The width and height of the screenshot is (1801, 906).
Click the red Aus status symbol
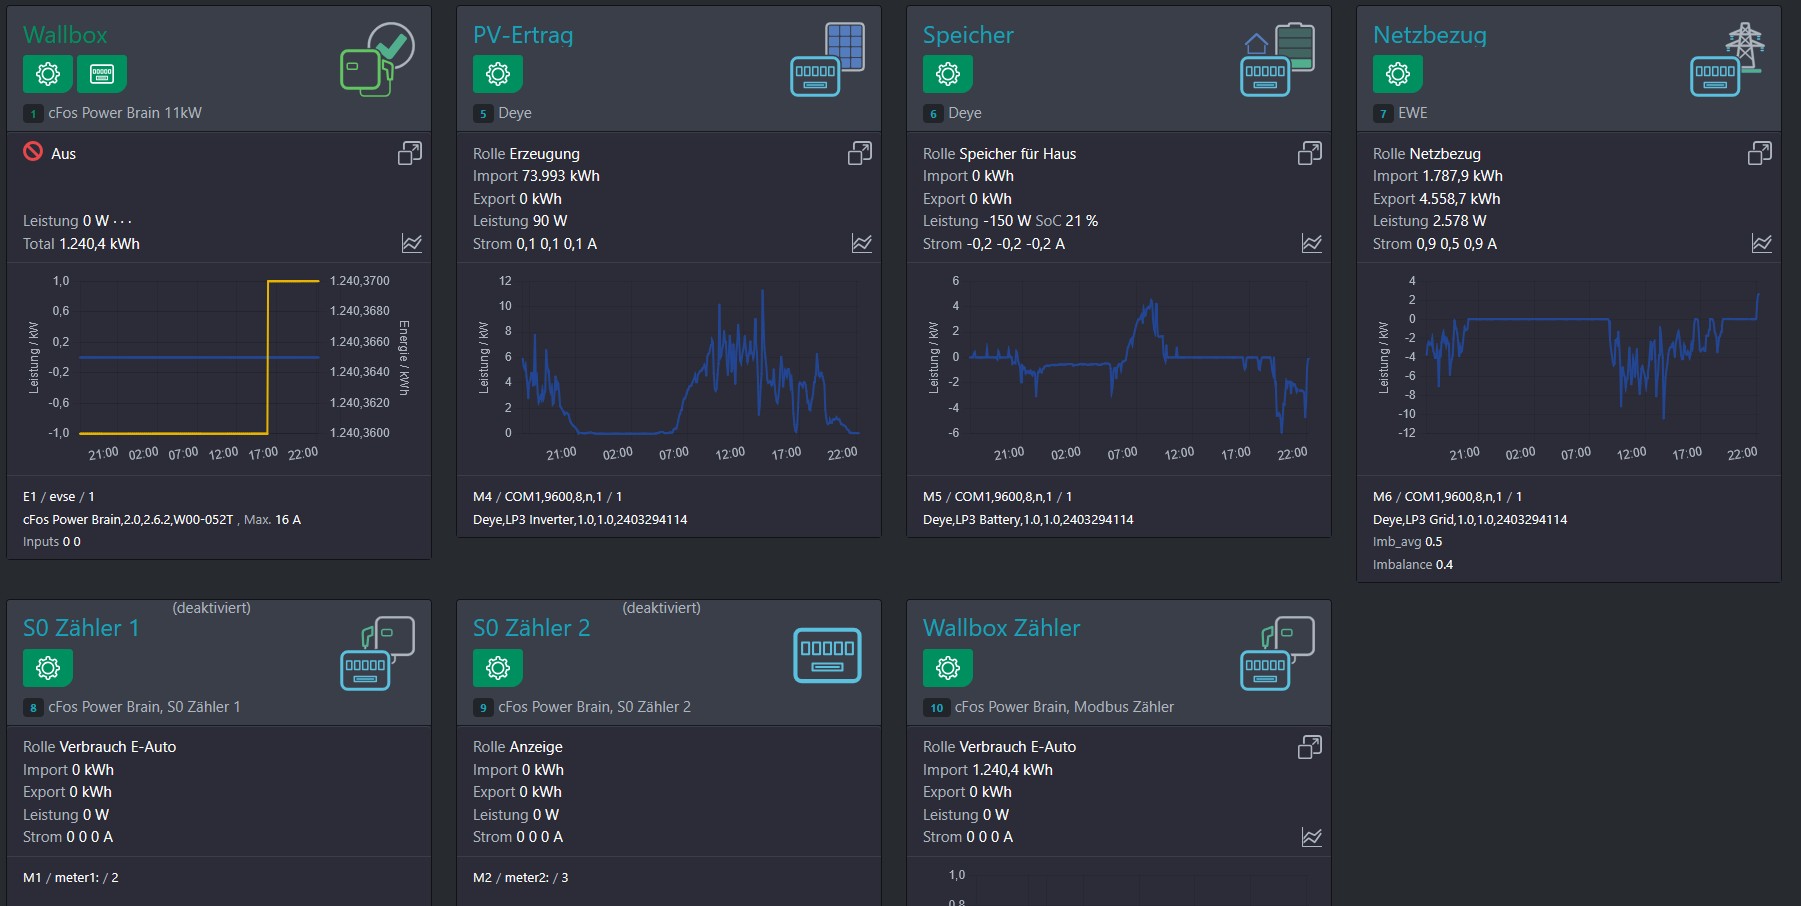coord(33,152)
